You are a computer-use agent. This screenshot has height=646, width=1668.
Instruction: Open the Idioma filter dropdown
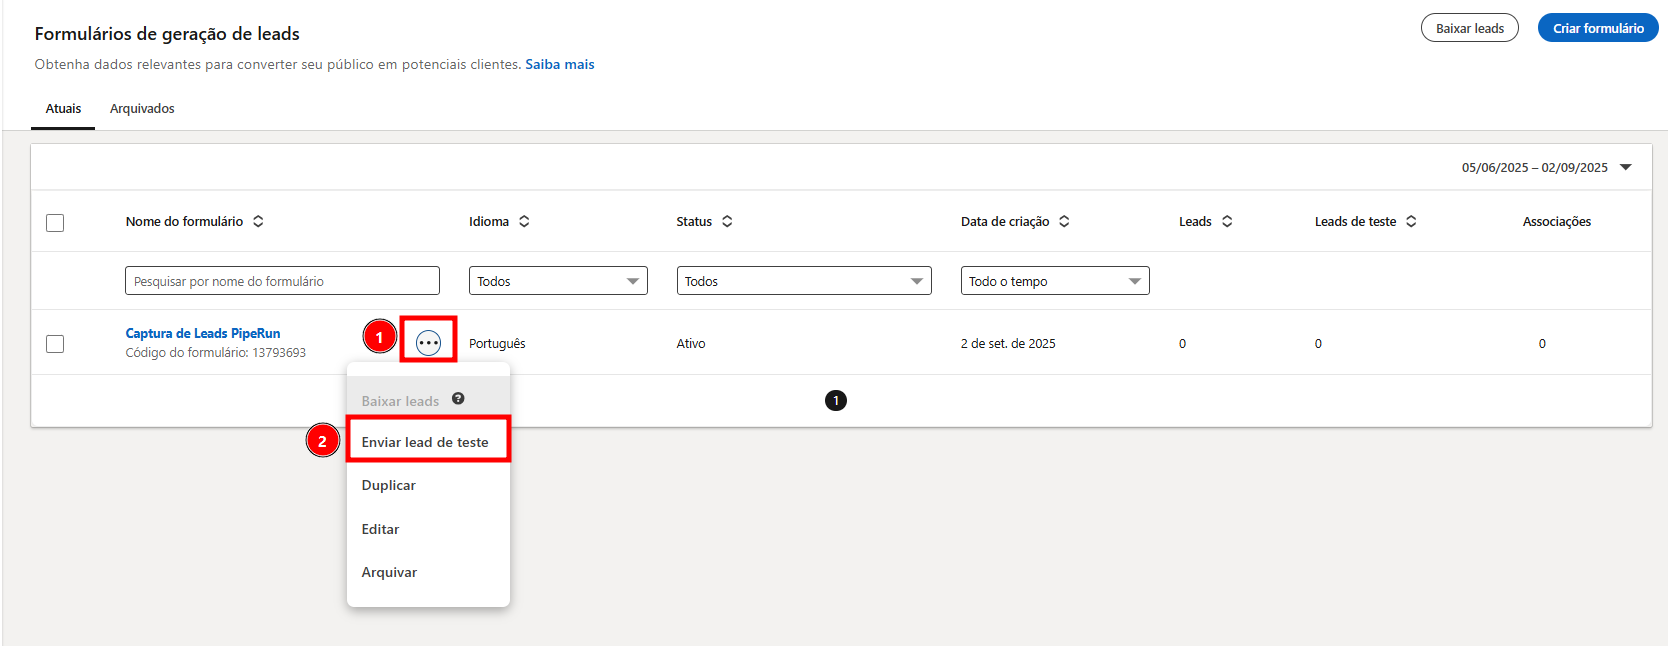pos(558,281)
